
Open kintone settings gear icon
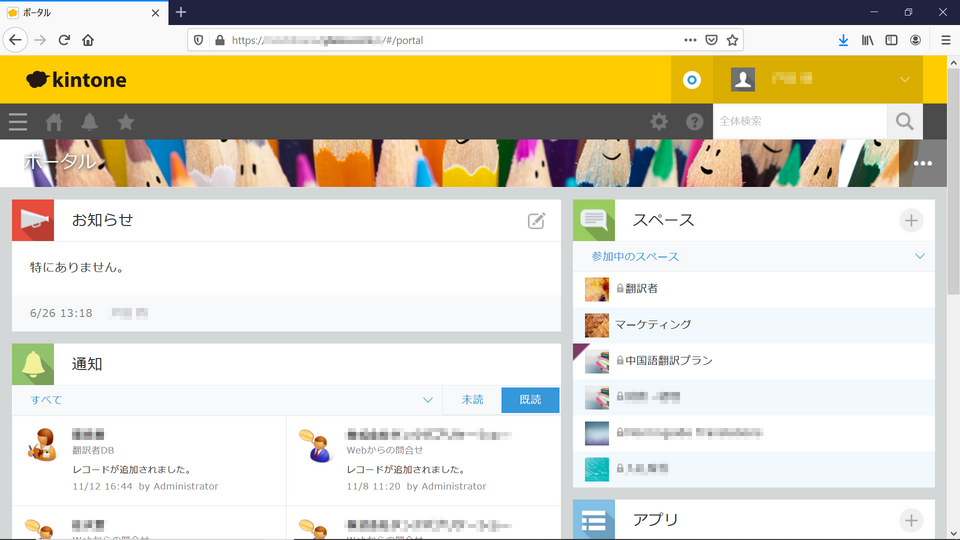659,121
